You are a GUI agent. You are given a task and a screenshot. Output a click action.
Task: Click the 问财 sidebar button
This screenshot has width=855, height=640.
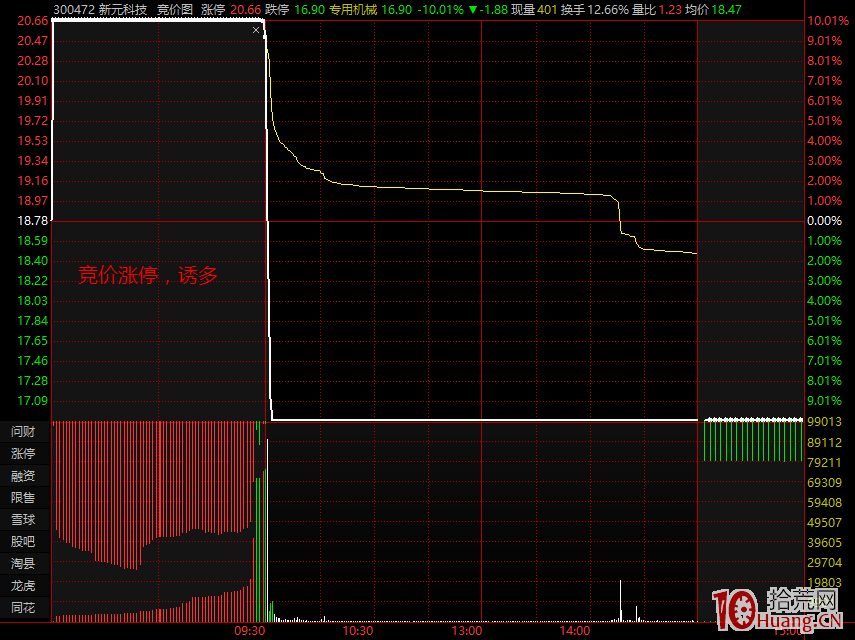click(23, 432)
